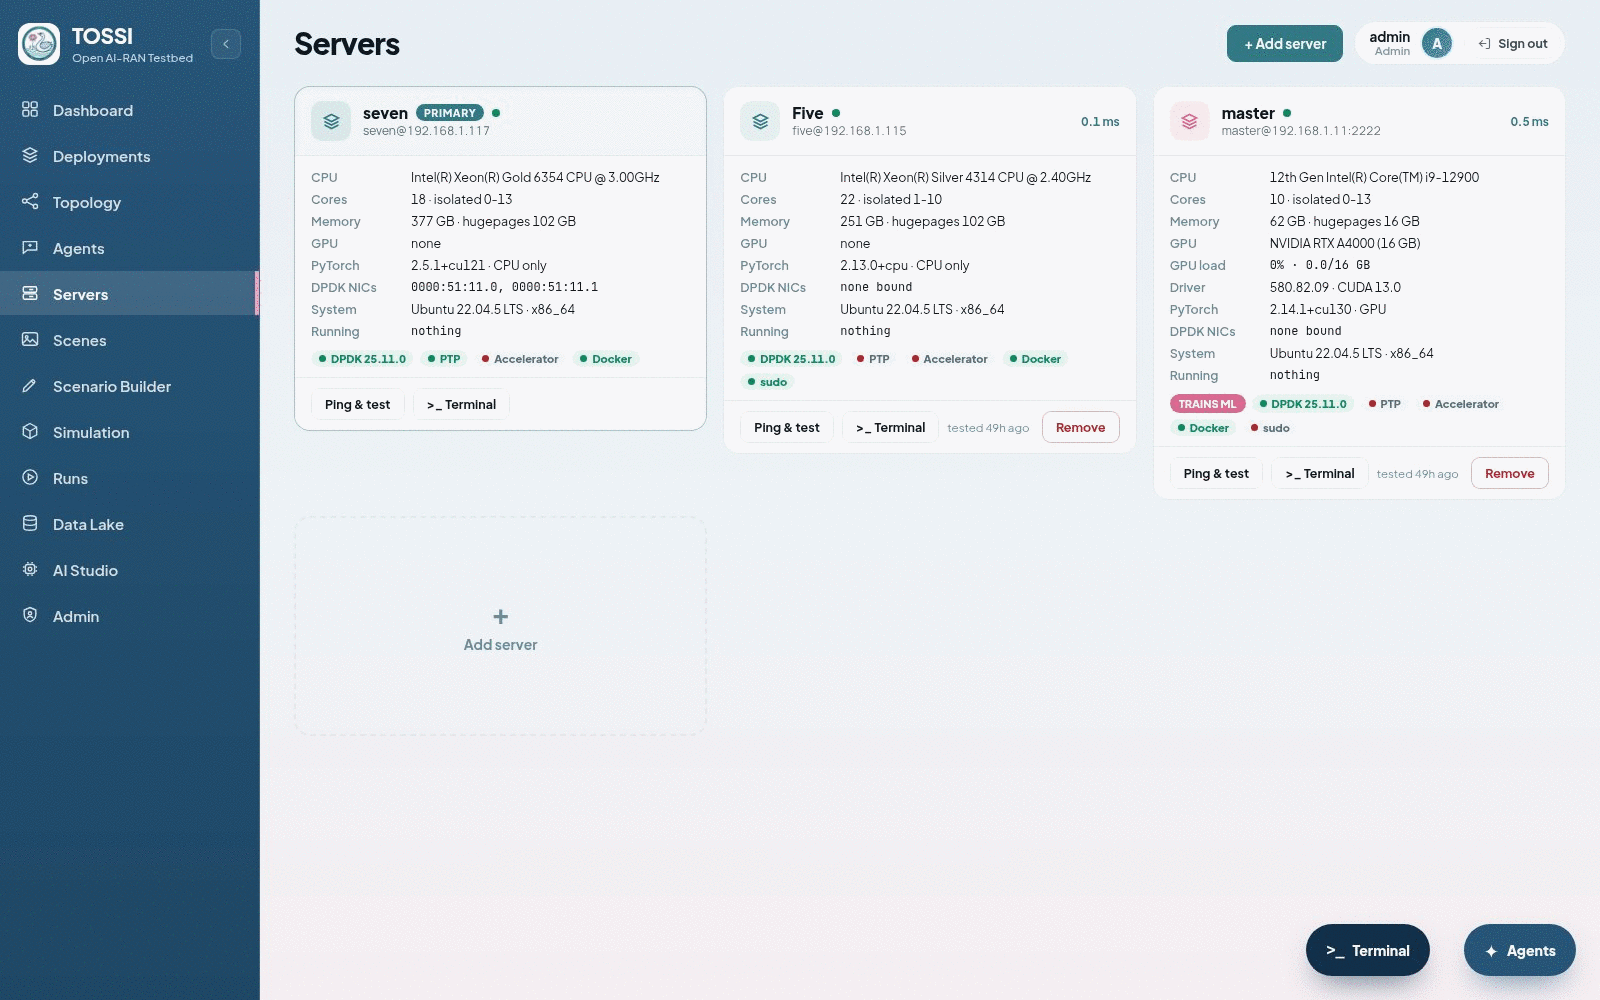Click the 0.5 ms latency on master
Screen dimensions: 1600x1000
[x=1529, y=122]
